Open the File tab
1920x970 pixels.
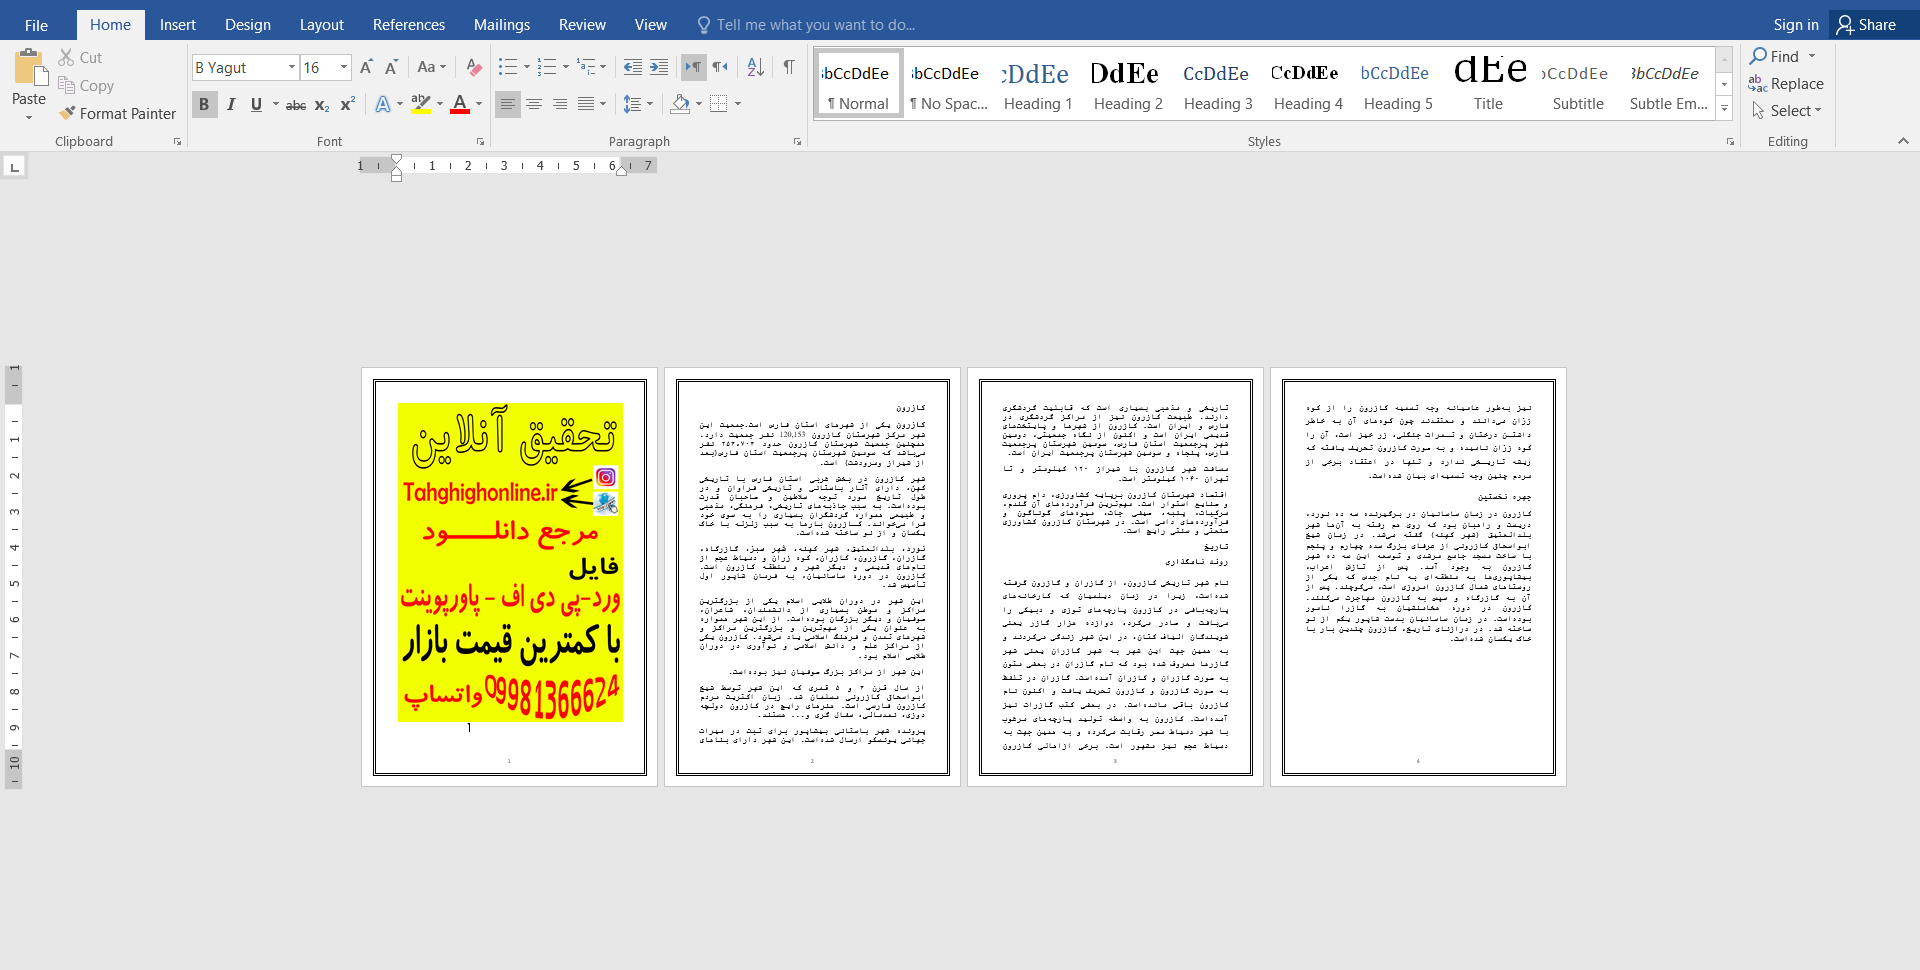[x=36, y=25]
